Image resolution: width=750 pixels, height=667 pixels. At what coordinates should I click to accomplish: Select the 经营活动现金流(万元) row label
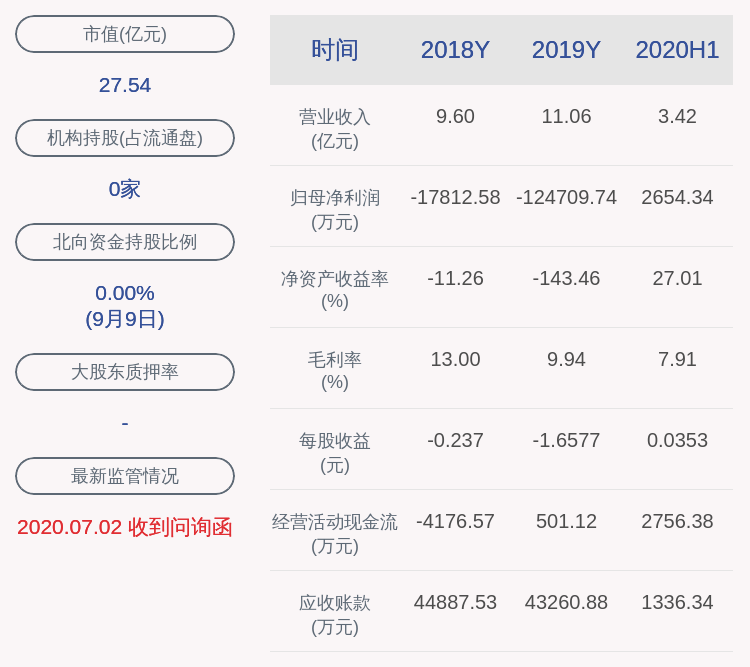click(335, 533)
